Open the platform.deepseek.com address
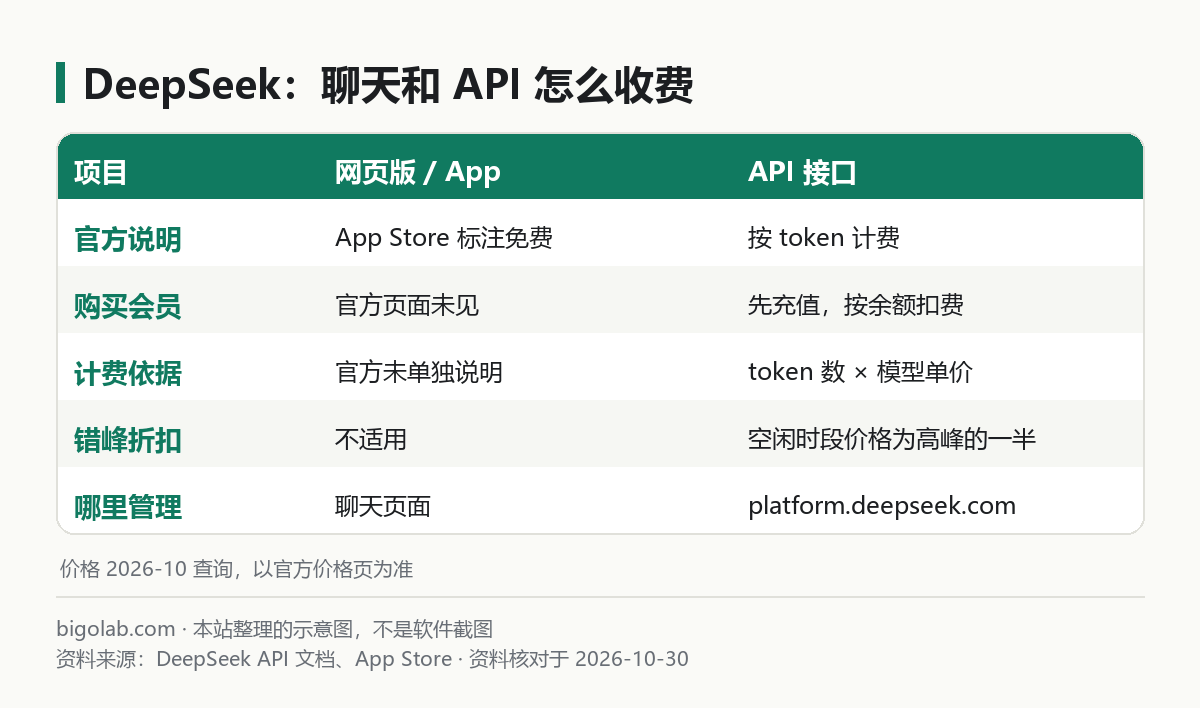This screenshot has height=708, width=1200. tap(882, 506)
